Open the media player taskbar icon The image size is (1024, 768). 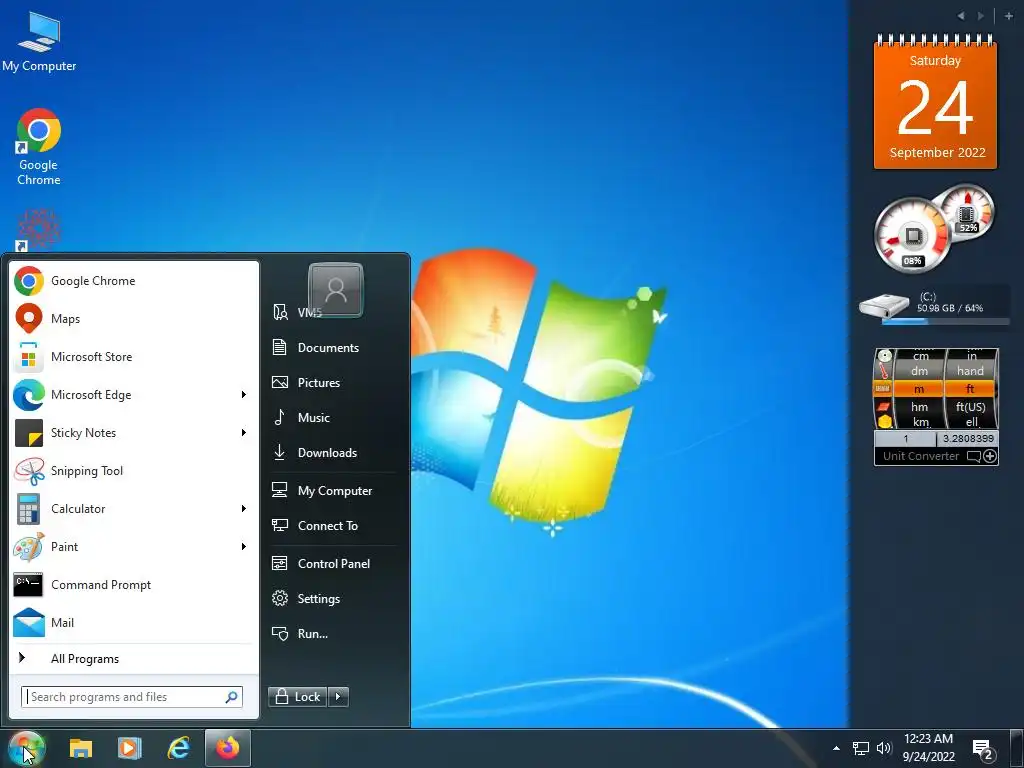click(129, 748)
